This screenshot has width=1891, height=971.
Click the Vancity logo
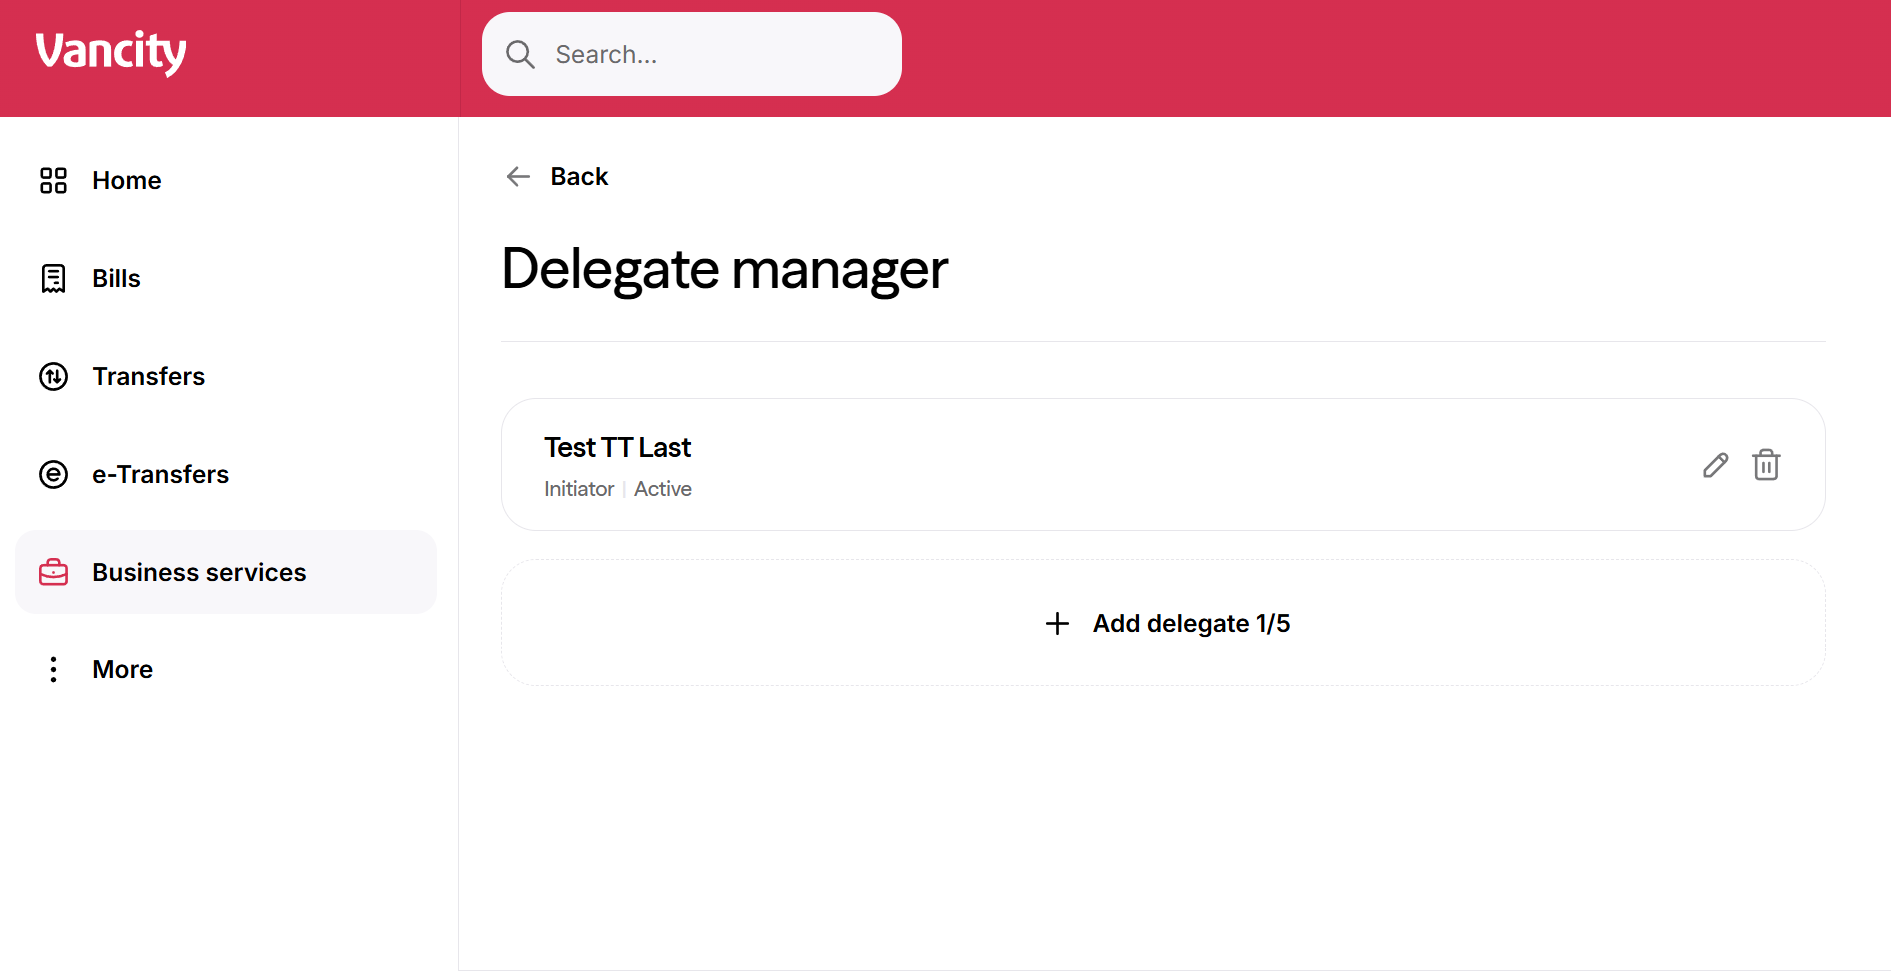[111, 52]
